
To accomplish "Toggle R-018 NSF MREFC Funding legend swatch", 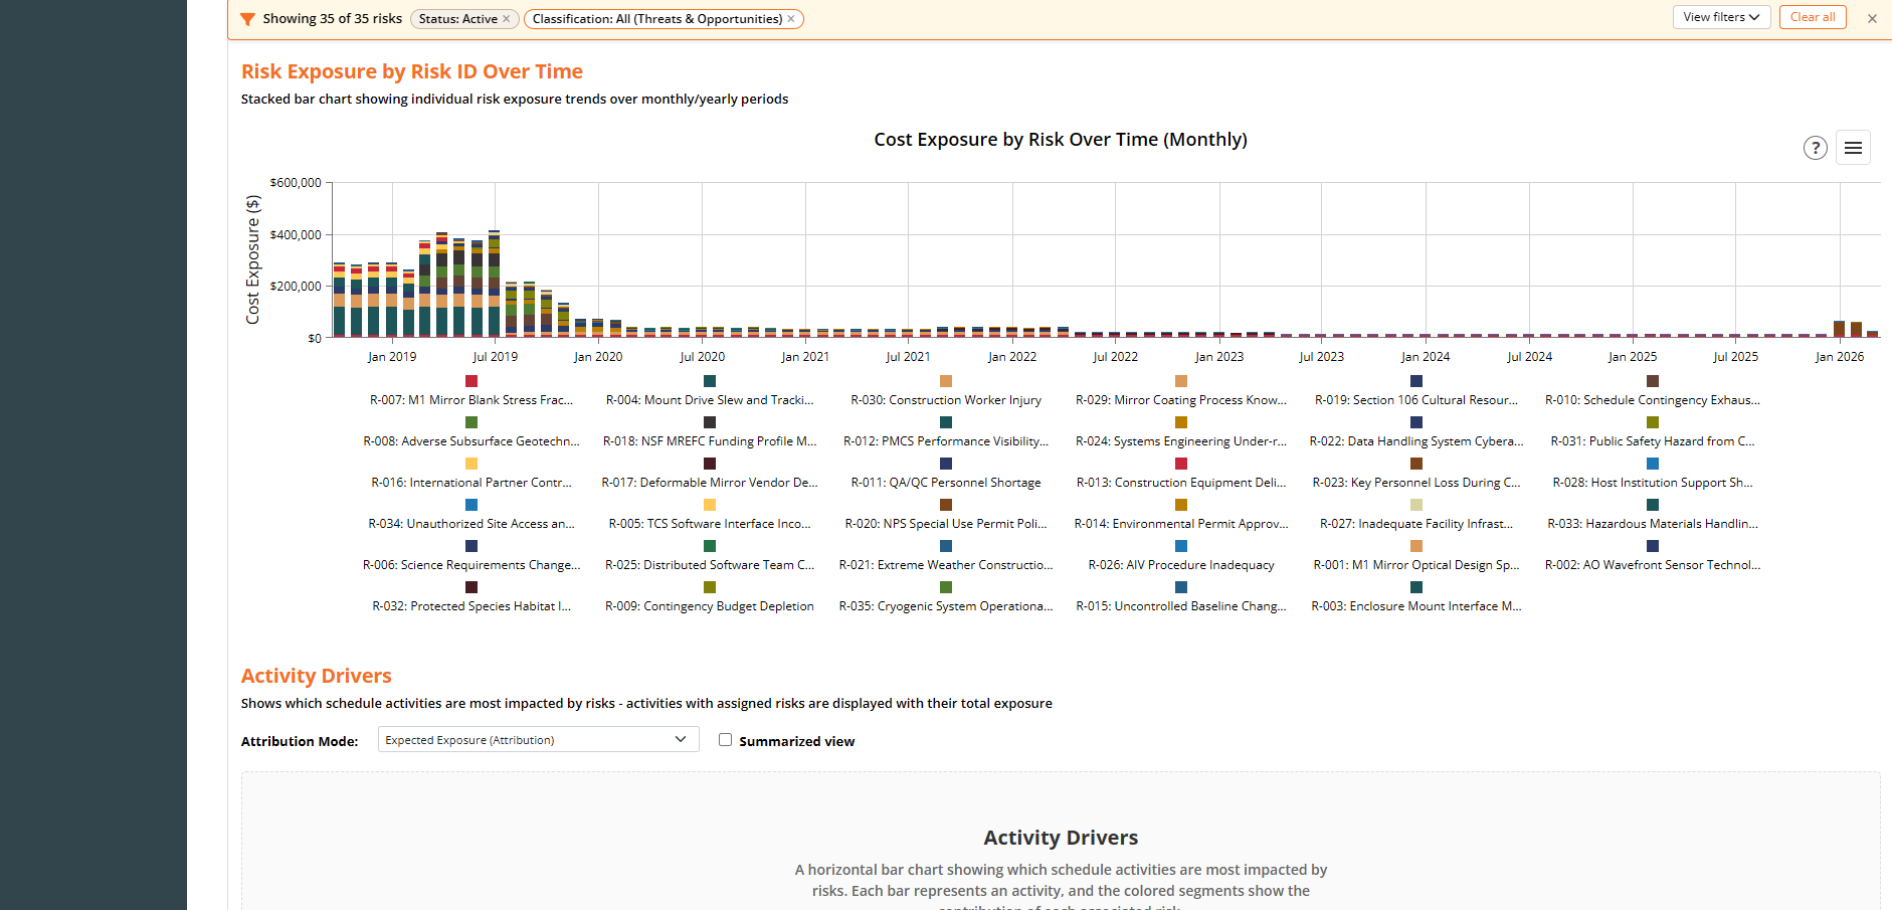I will click(x=709, y=422).
